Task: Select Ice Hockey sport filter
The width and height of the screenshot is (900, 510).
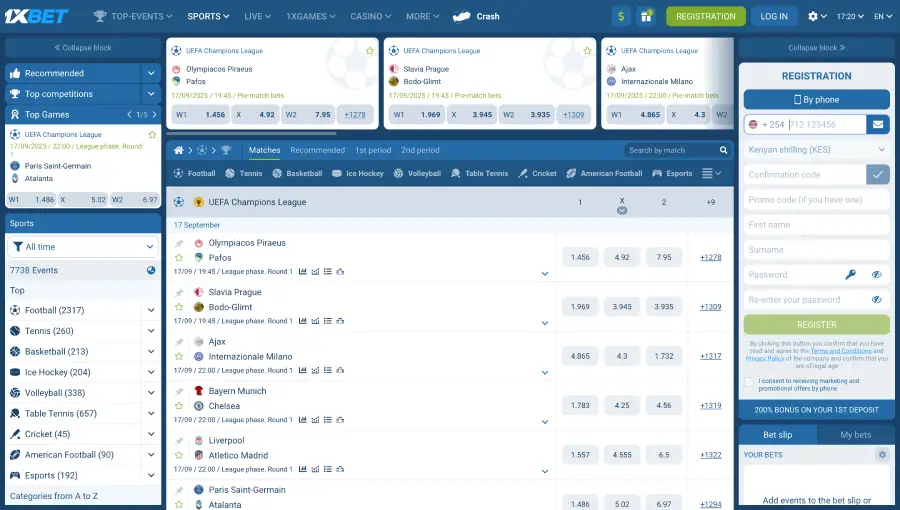Action: click(x=358, y=173)
